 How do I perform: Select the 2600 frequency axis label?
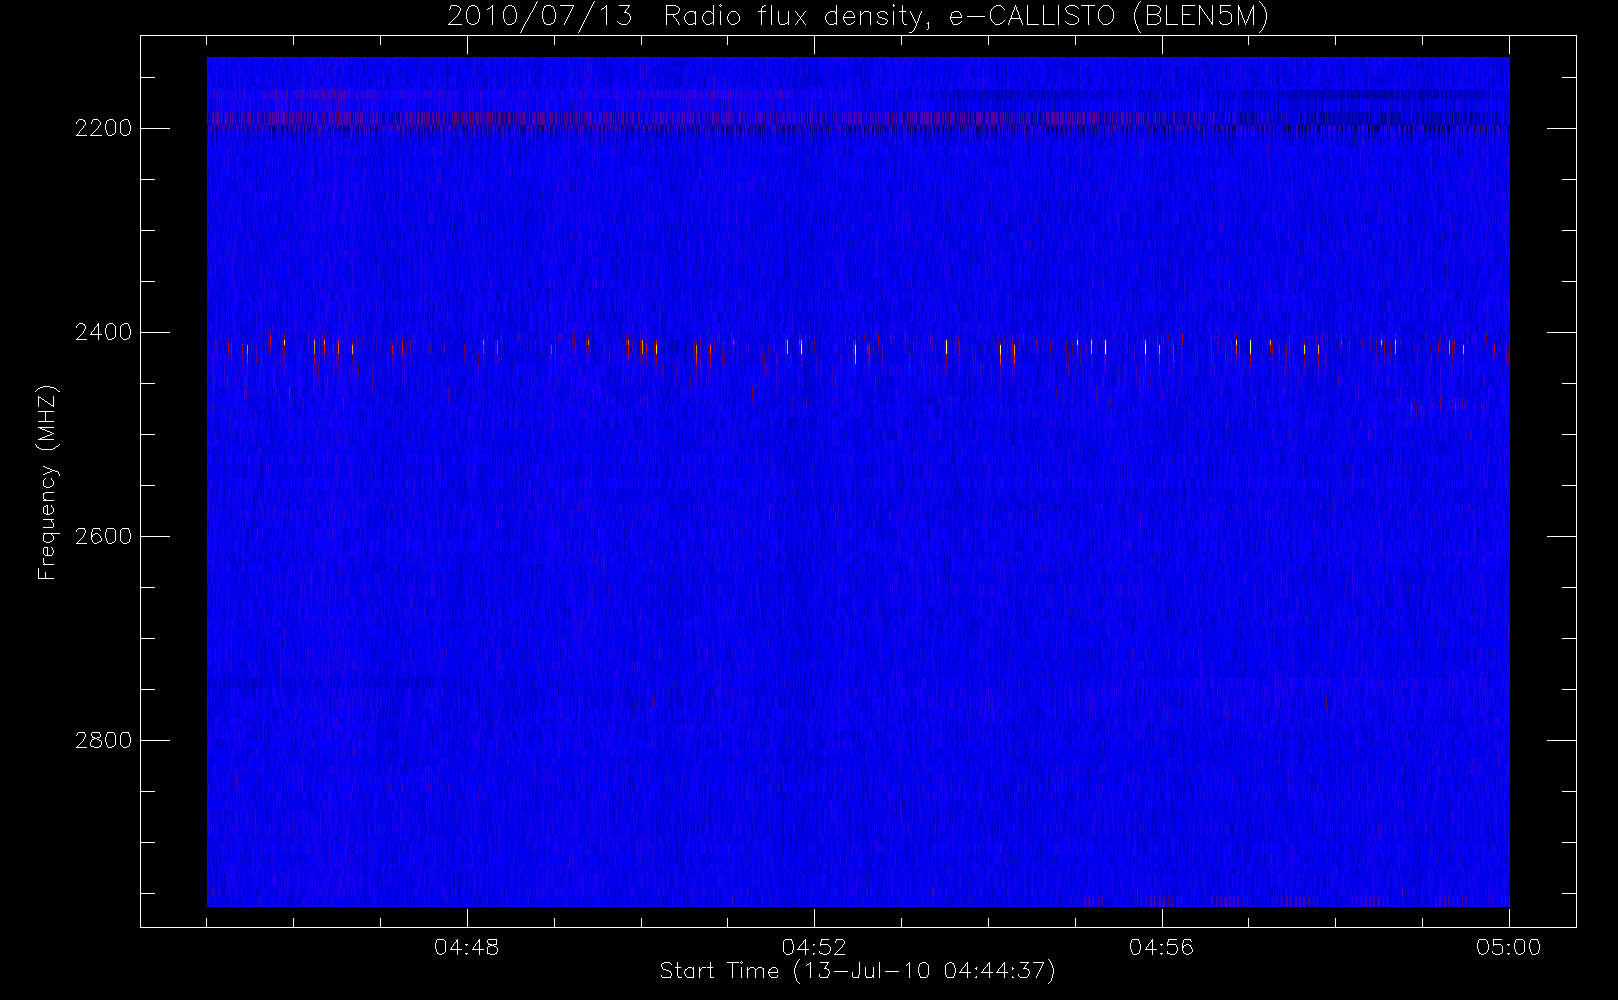tap(103, 537)
